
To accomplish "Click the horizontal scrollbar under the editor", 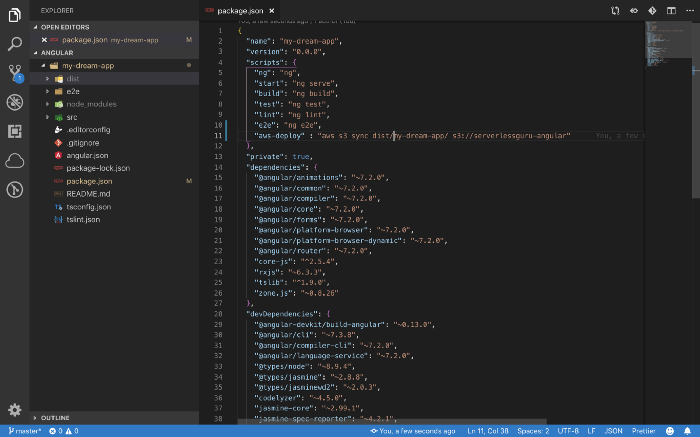I will pos(392,421).
